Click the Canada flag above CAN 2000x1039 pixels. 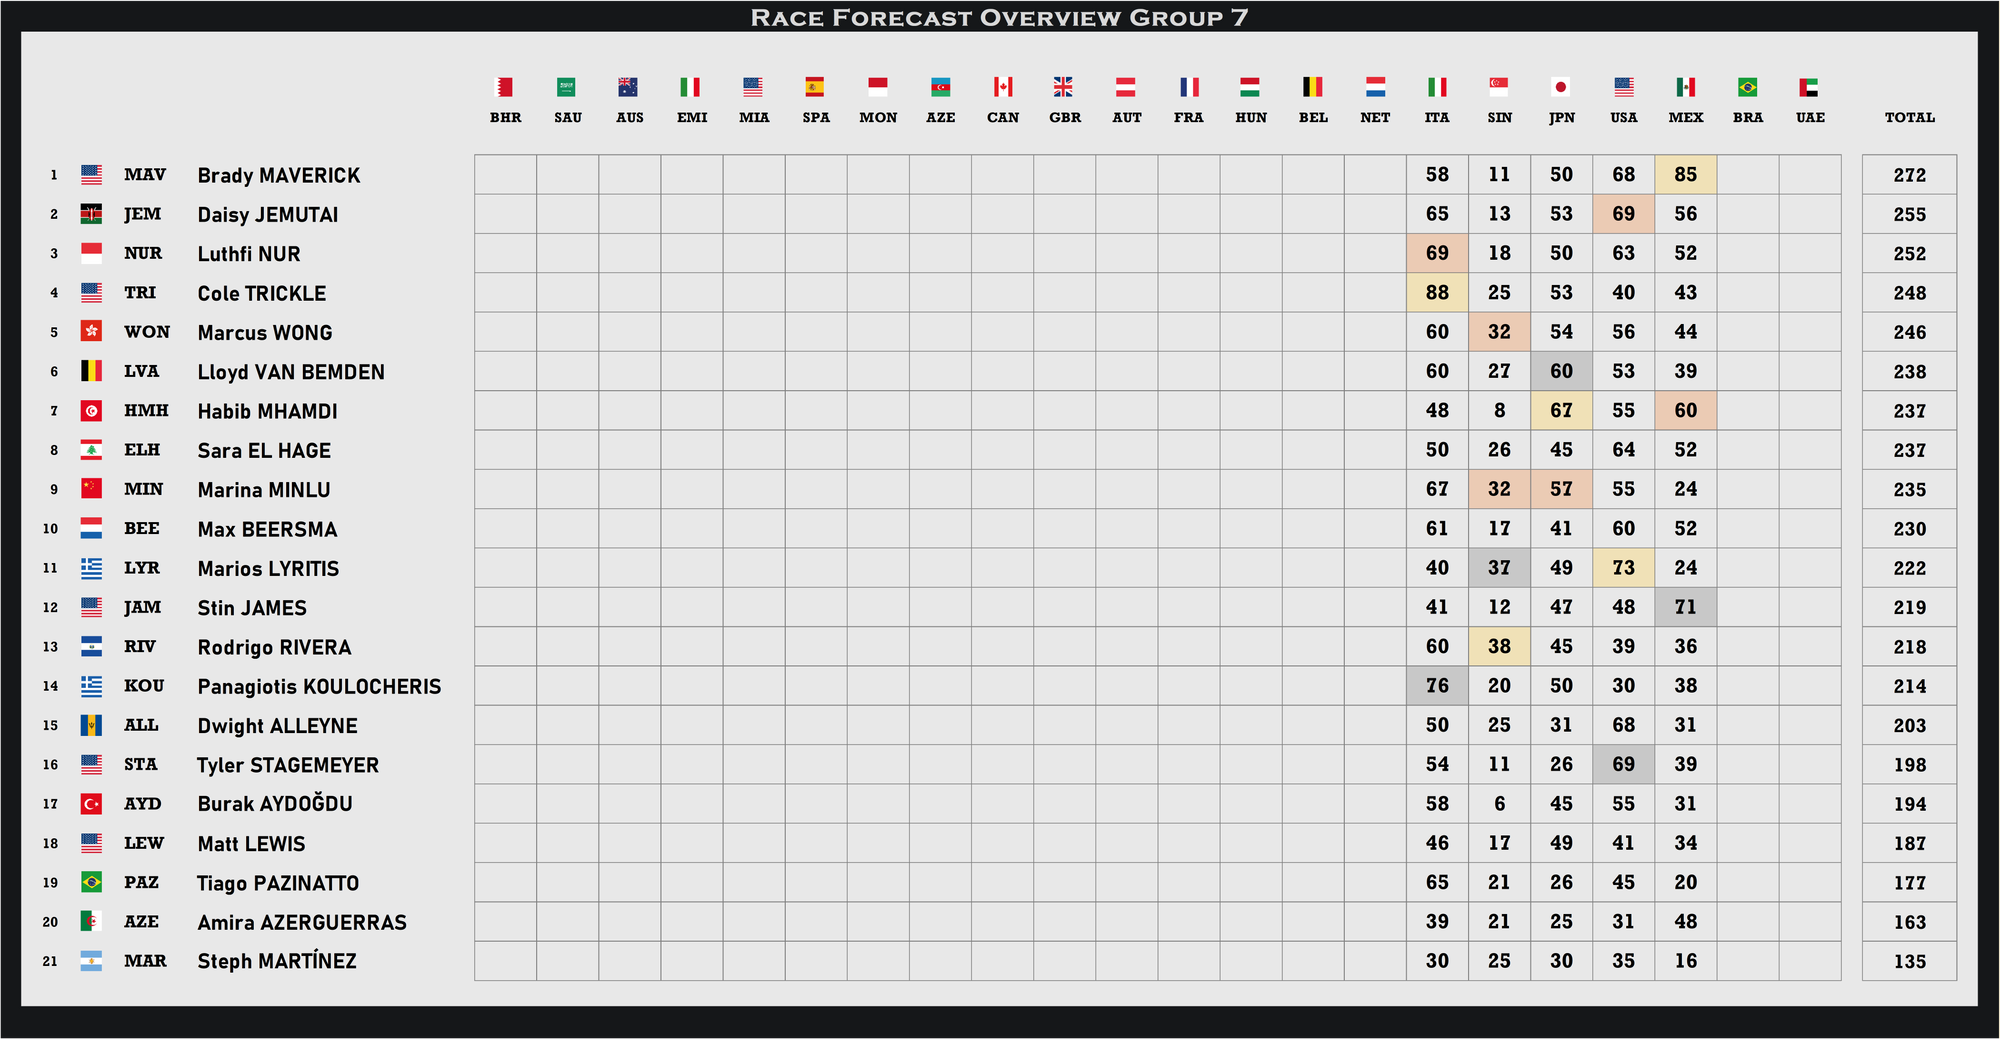point(1003,88)
